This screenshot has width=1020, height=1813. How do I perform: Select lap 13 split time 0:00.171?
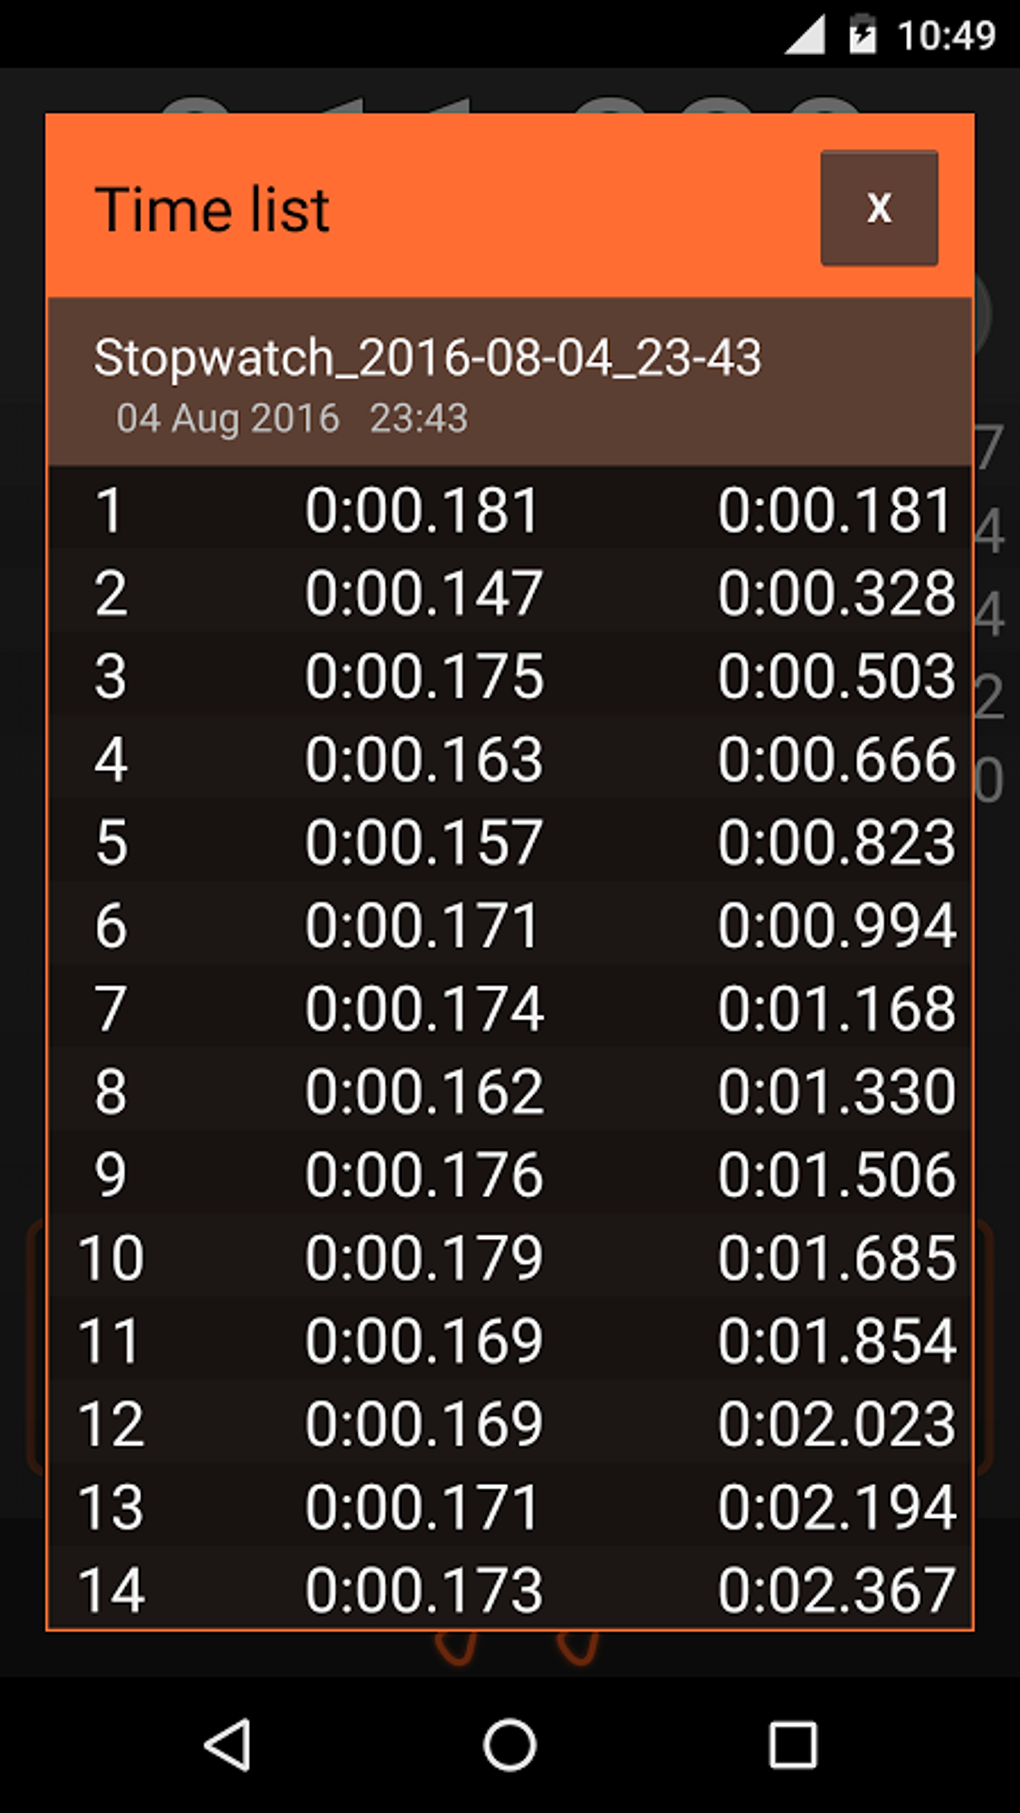click(x=422, y=1507)
